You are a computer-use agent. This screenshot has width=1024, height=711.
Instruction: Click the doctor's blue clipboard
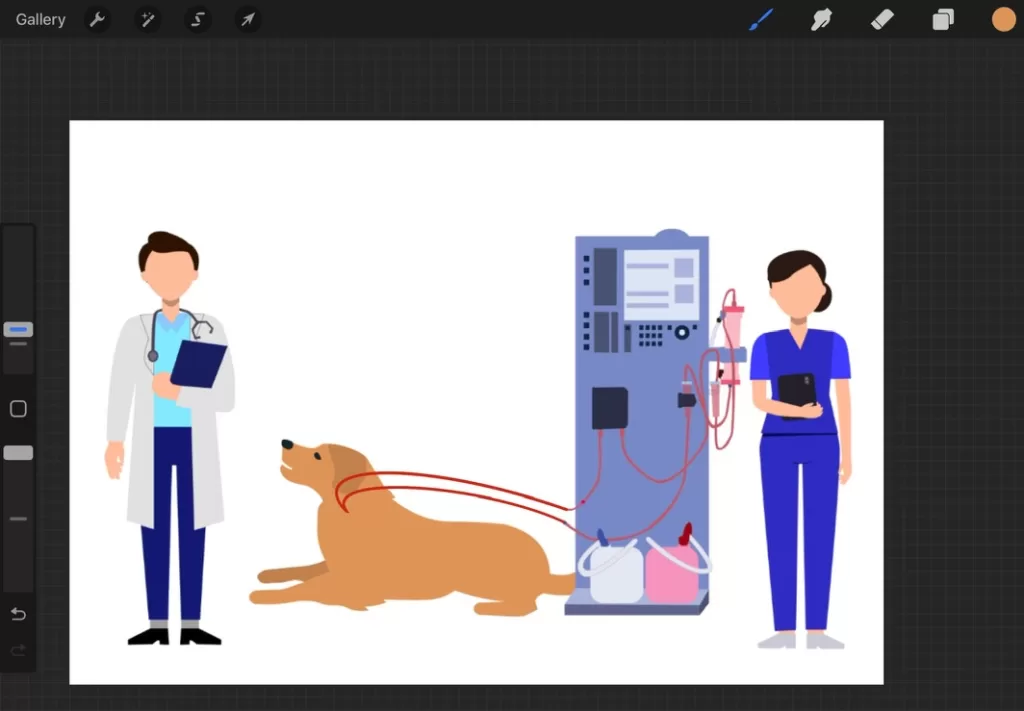click(198, 364)
